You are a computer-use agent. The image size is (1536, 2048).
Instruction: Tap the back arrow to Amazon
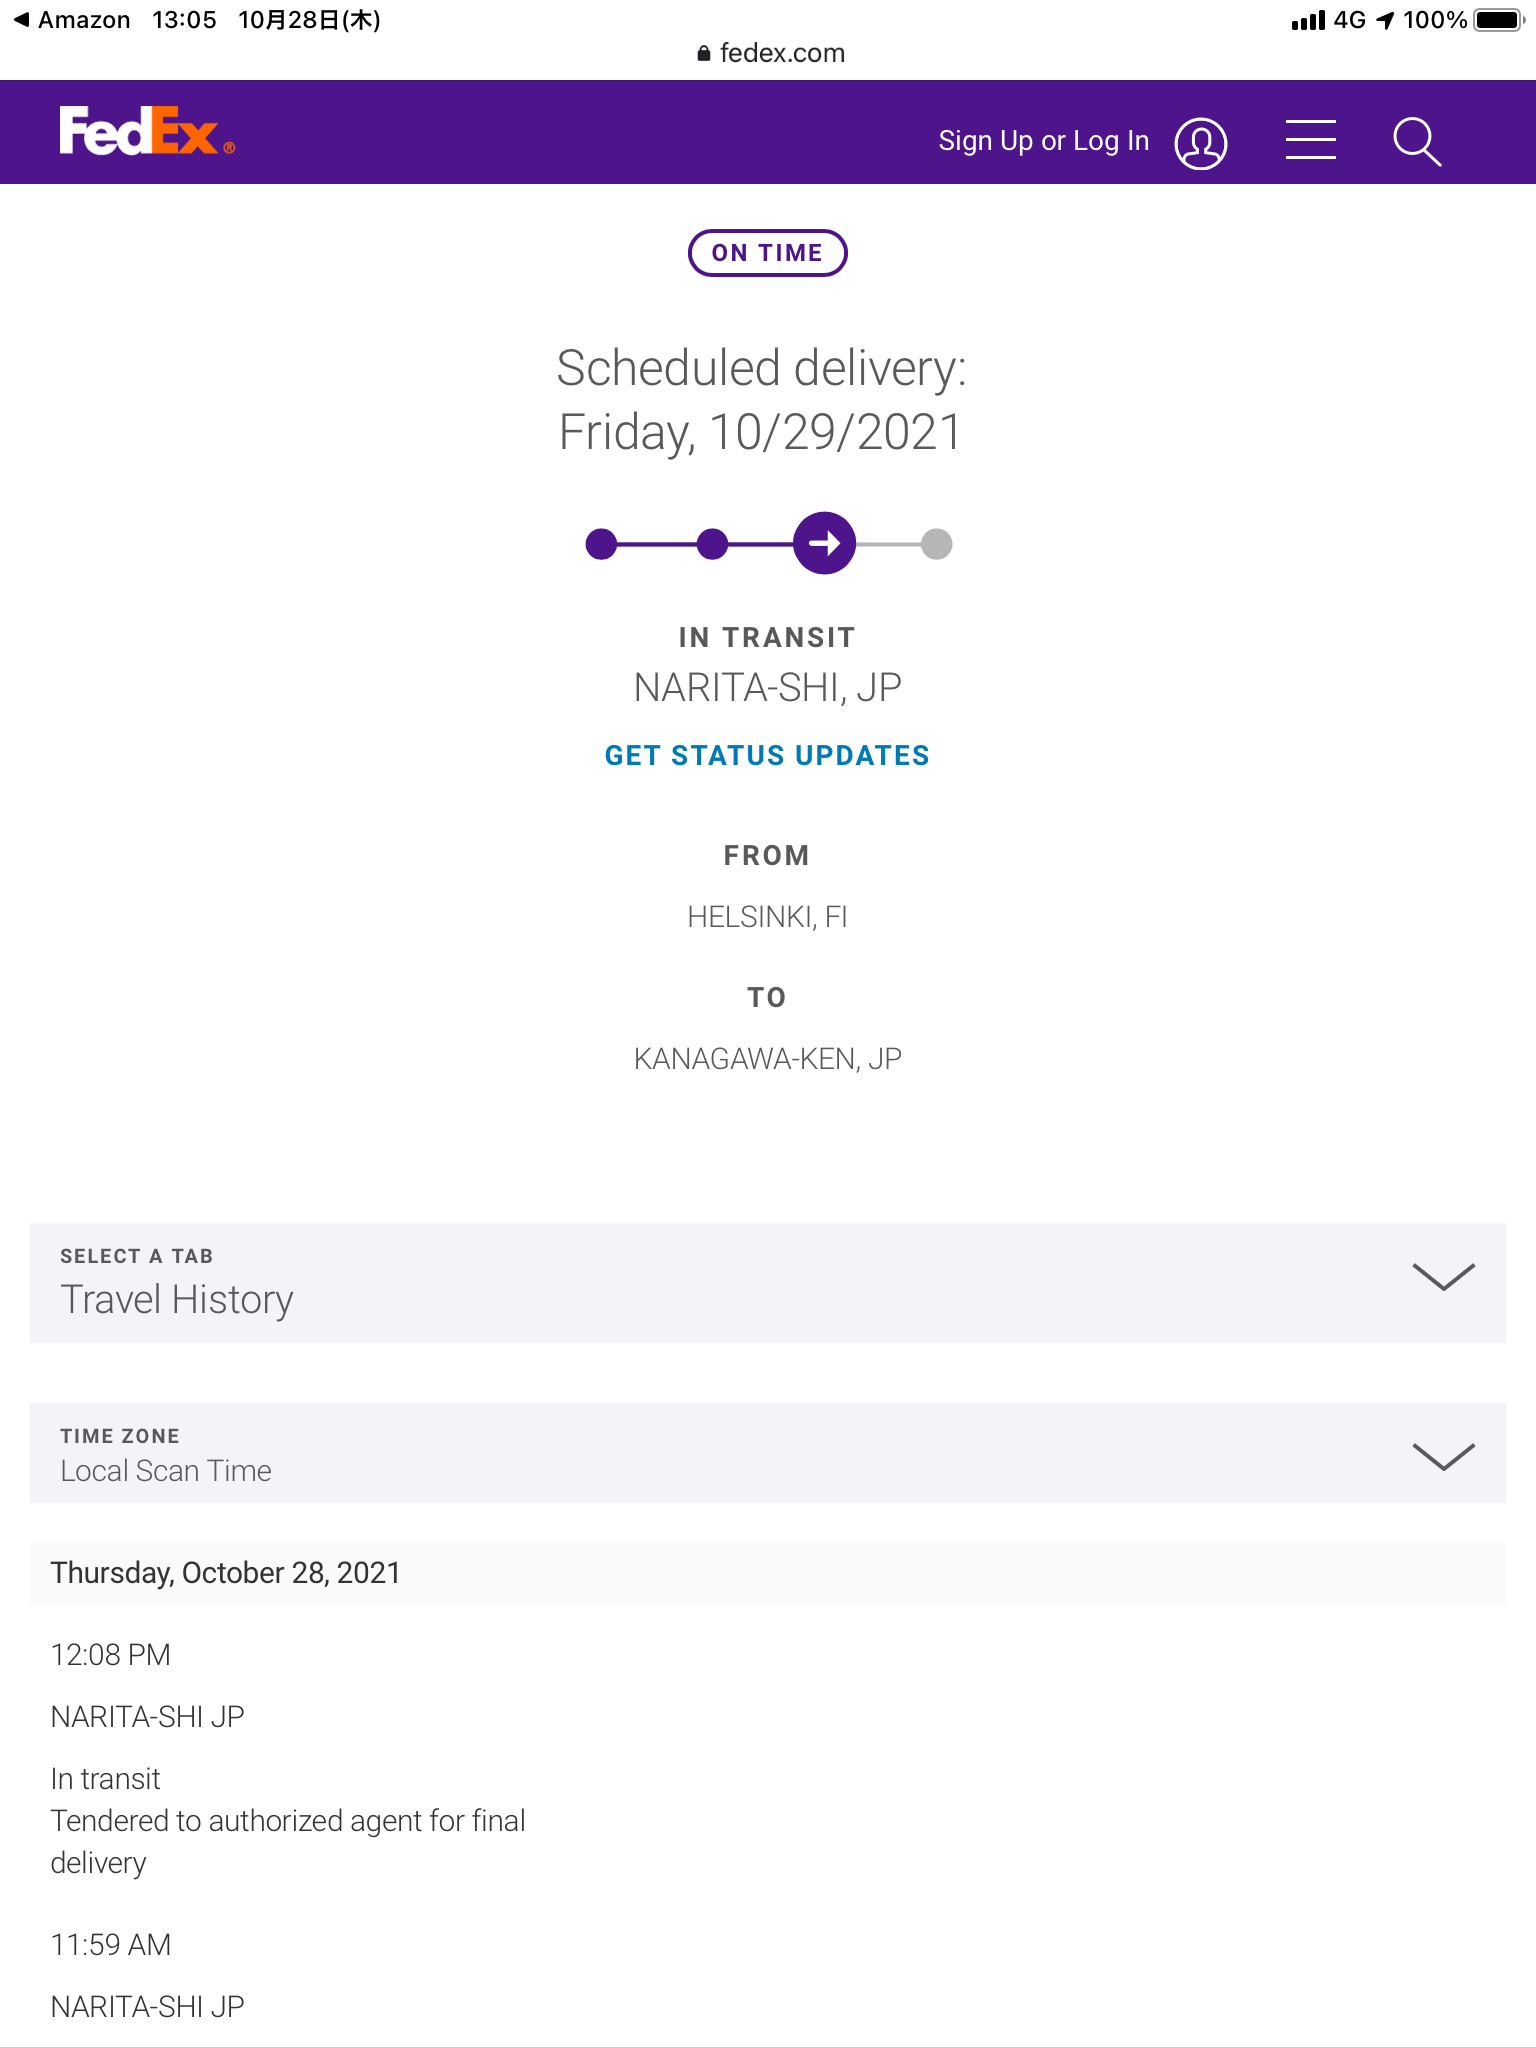tap(21, 20)
